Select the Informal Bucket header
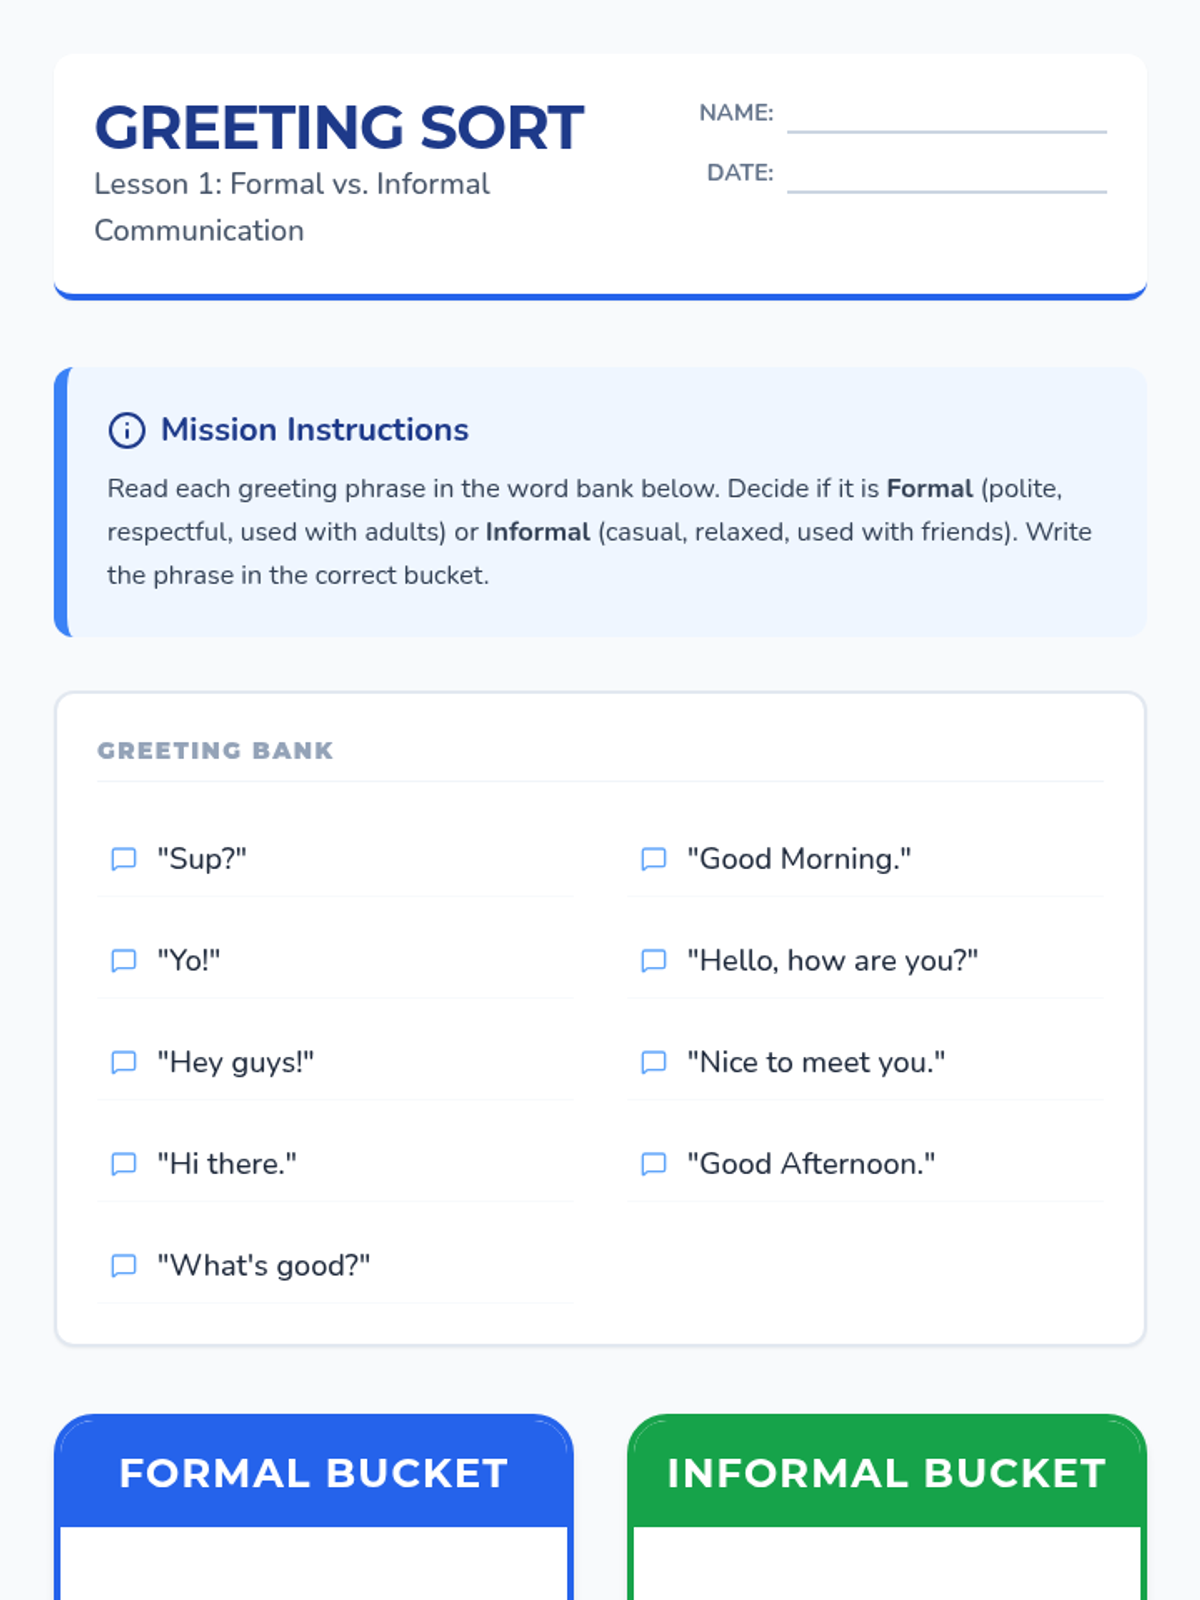This screenshot has width=1200, height=1600. [887, 1473]
